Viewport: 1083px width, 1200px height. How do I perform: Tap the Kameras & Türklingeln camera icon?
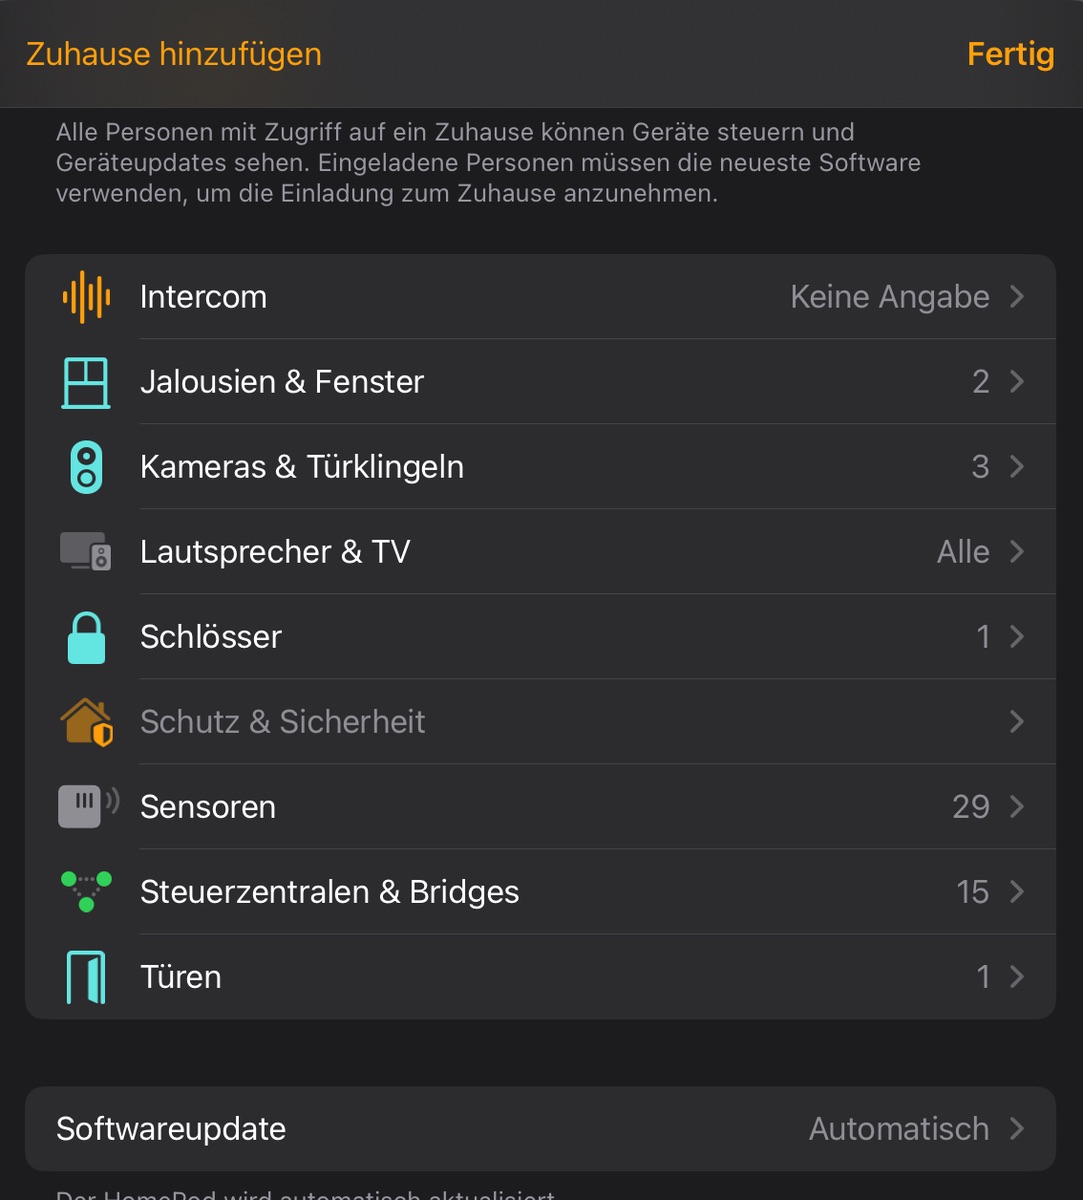pos(86,467)
